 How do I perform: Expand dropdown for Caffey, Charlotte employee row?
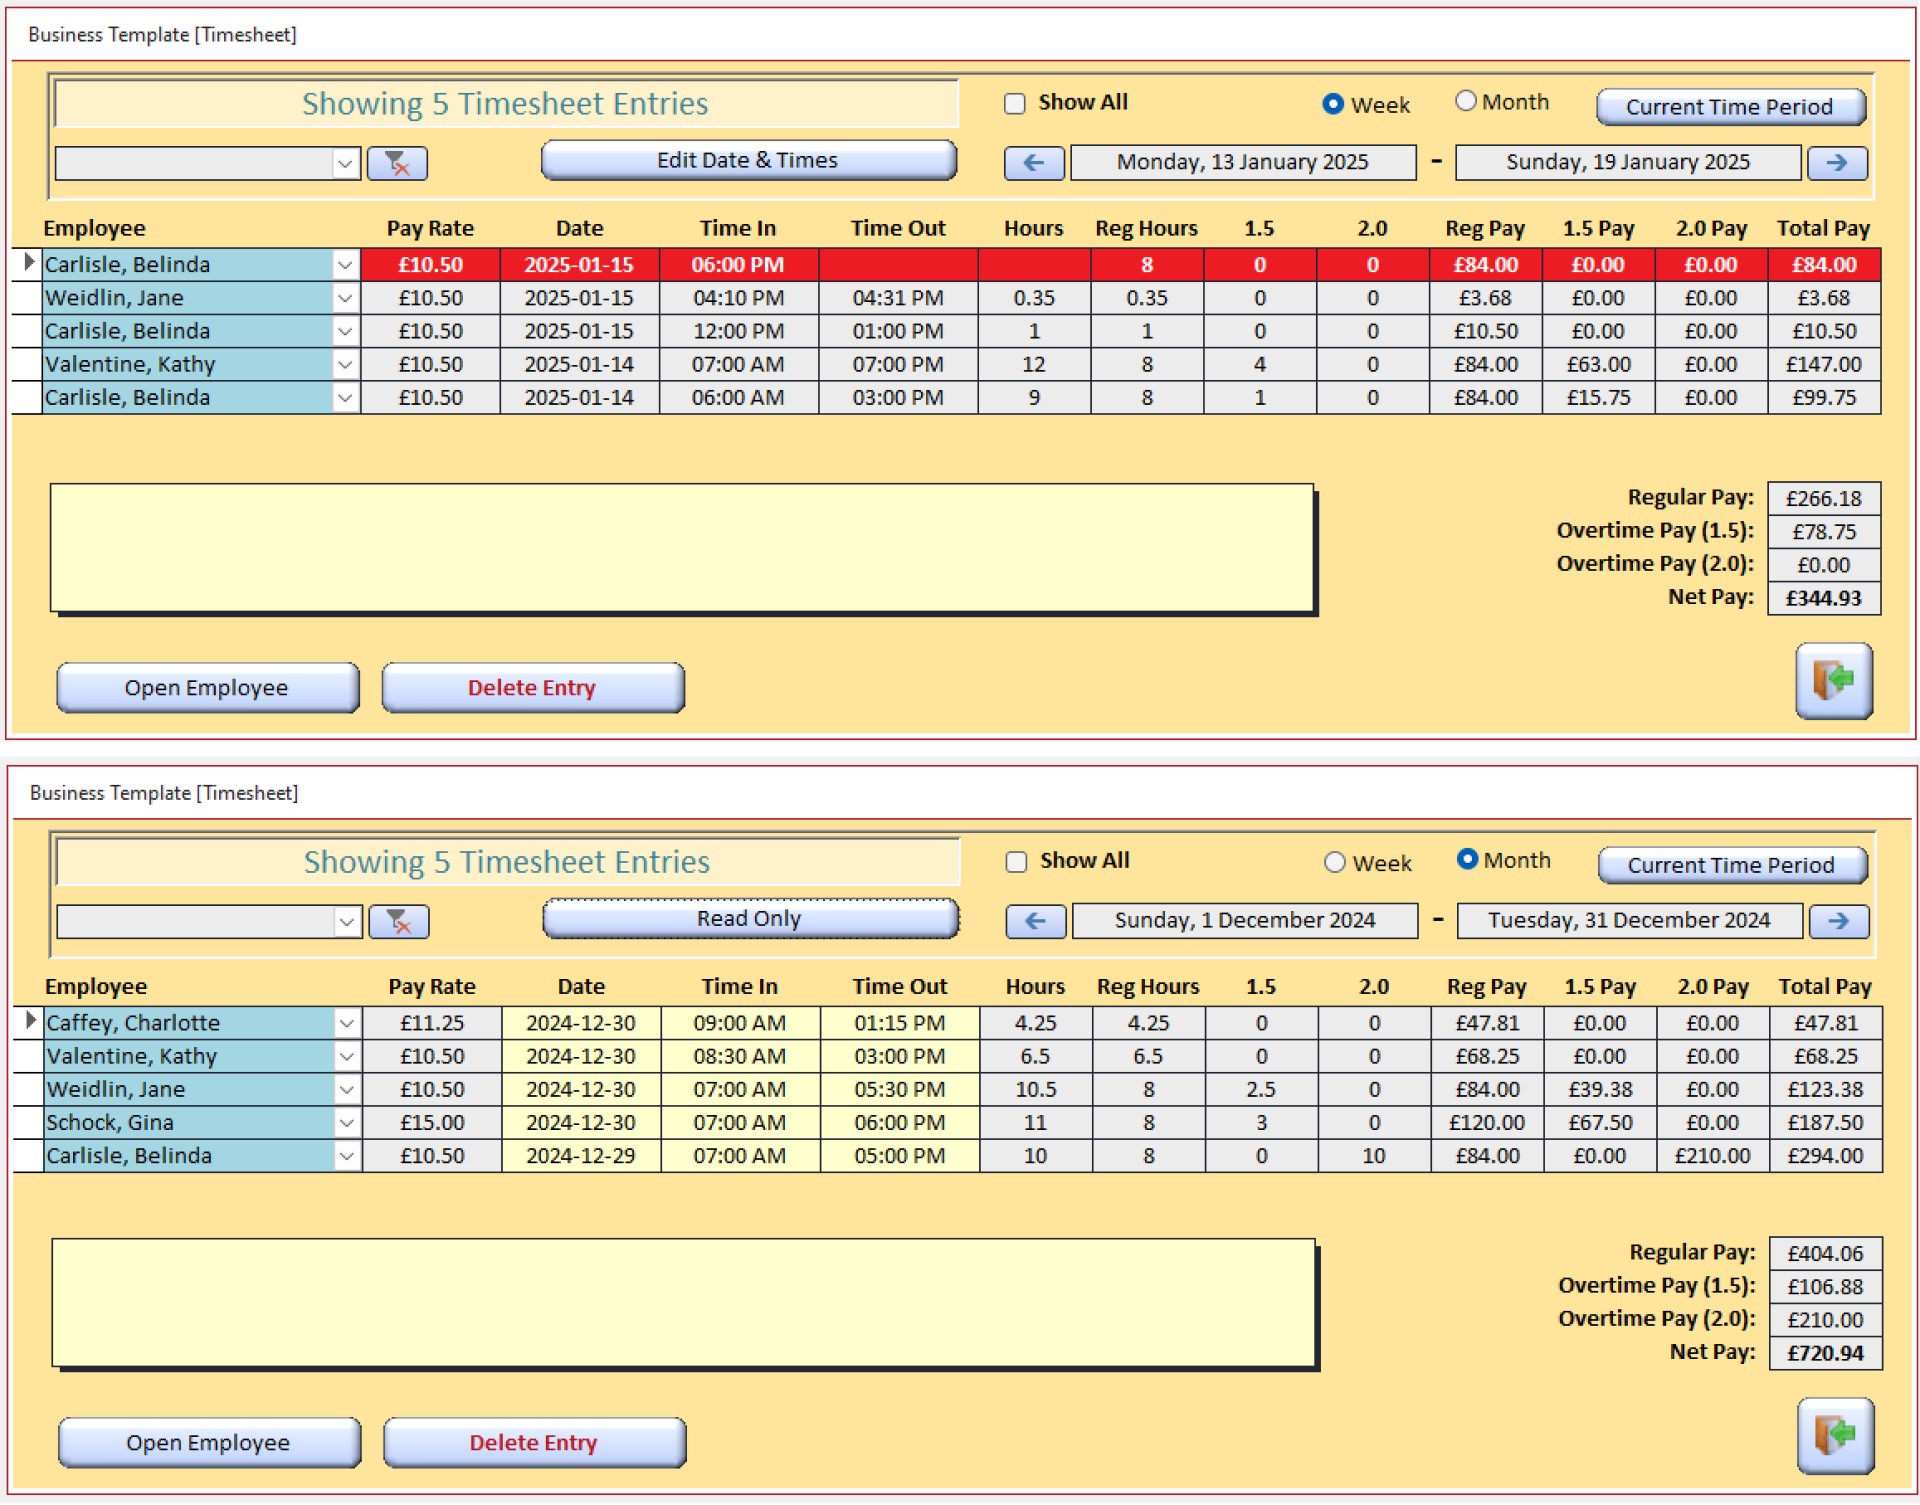click(347, 1023)
